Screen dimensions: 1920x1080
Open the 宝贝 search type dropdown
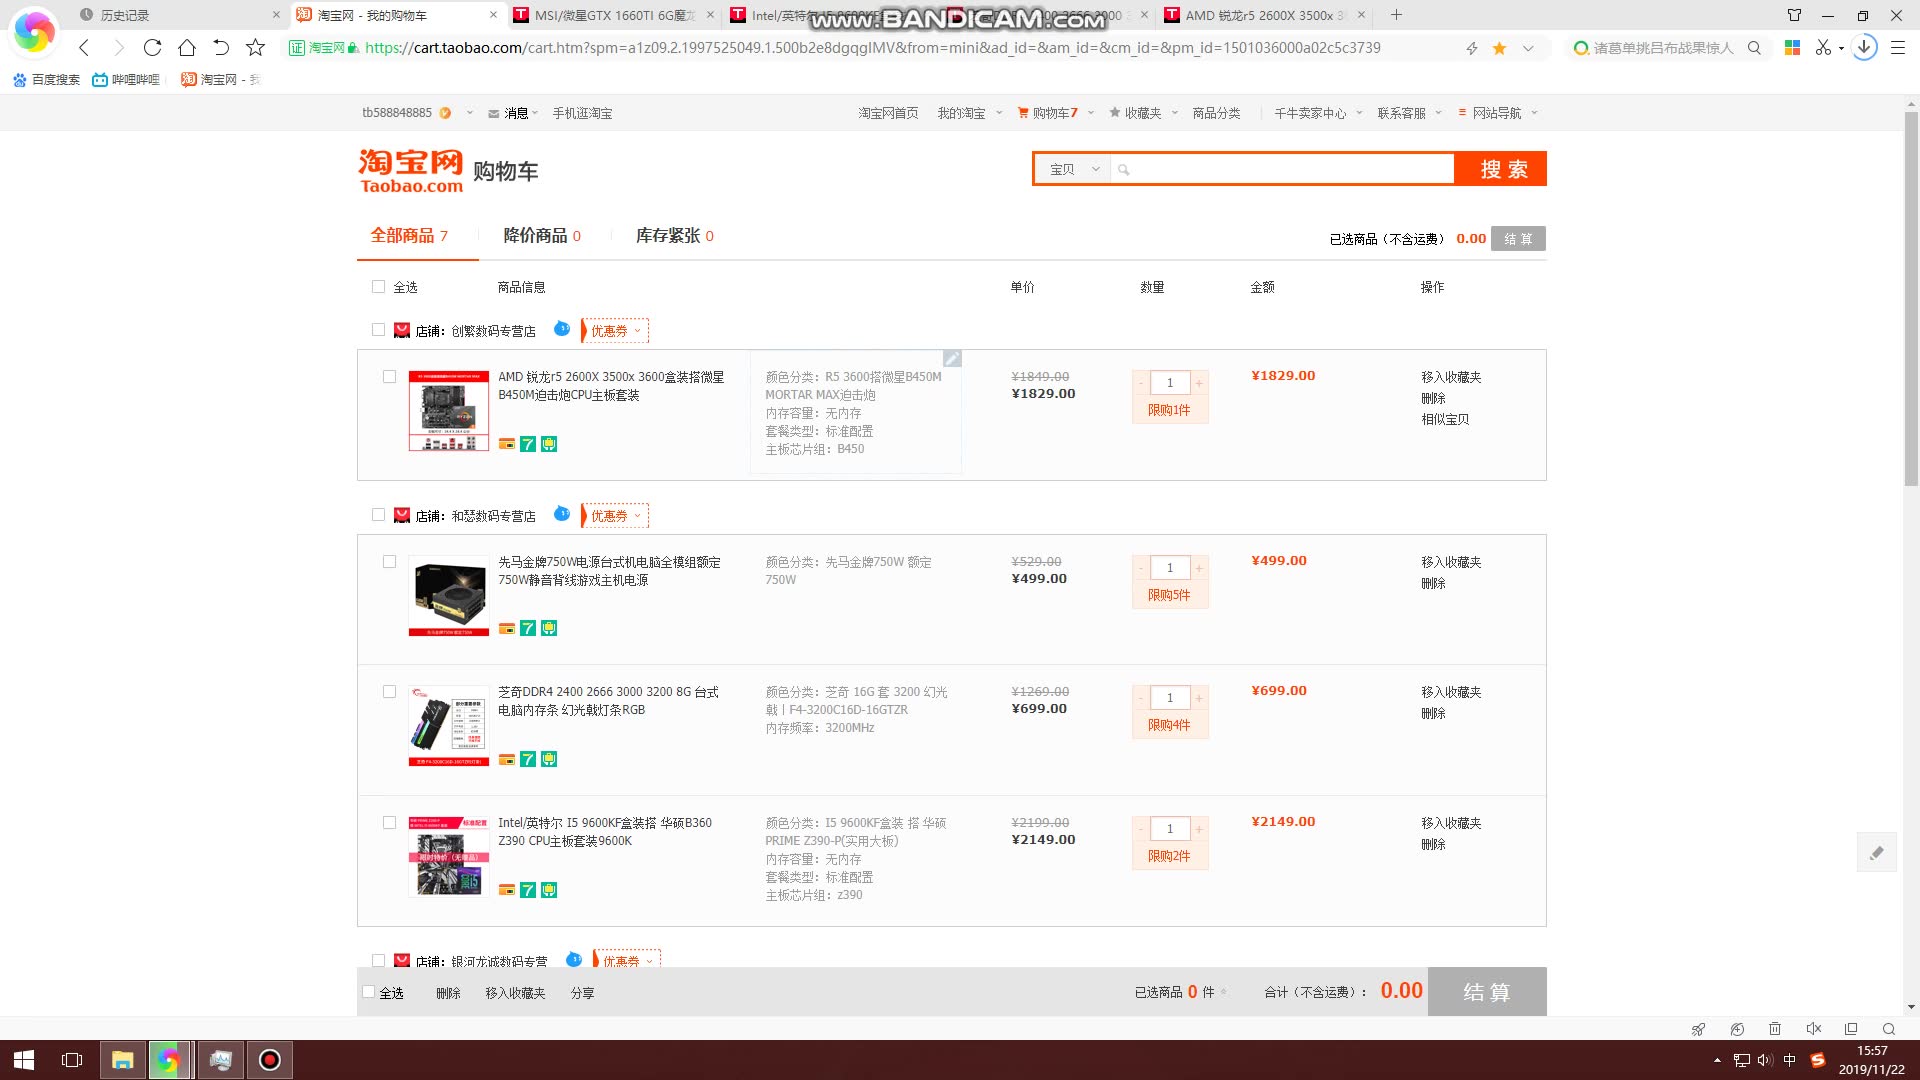(1072, 169)
